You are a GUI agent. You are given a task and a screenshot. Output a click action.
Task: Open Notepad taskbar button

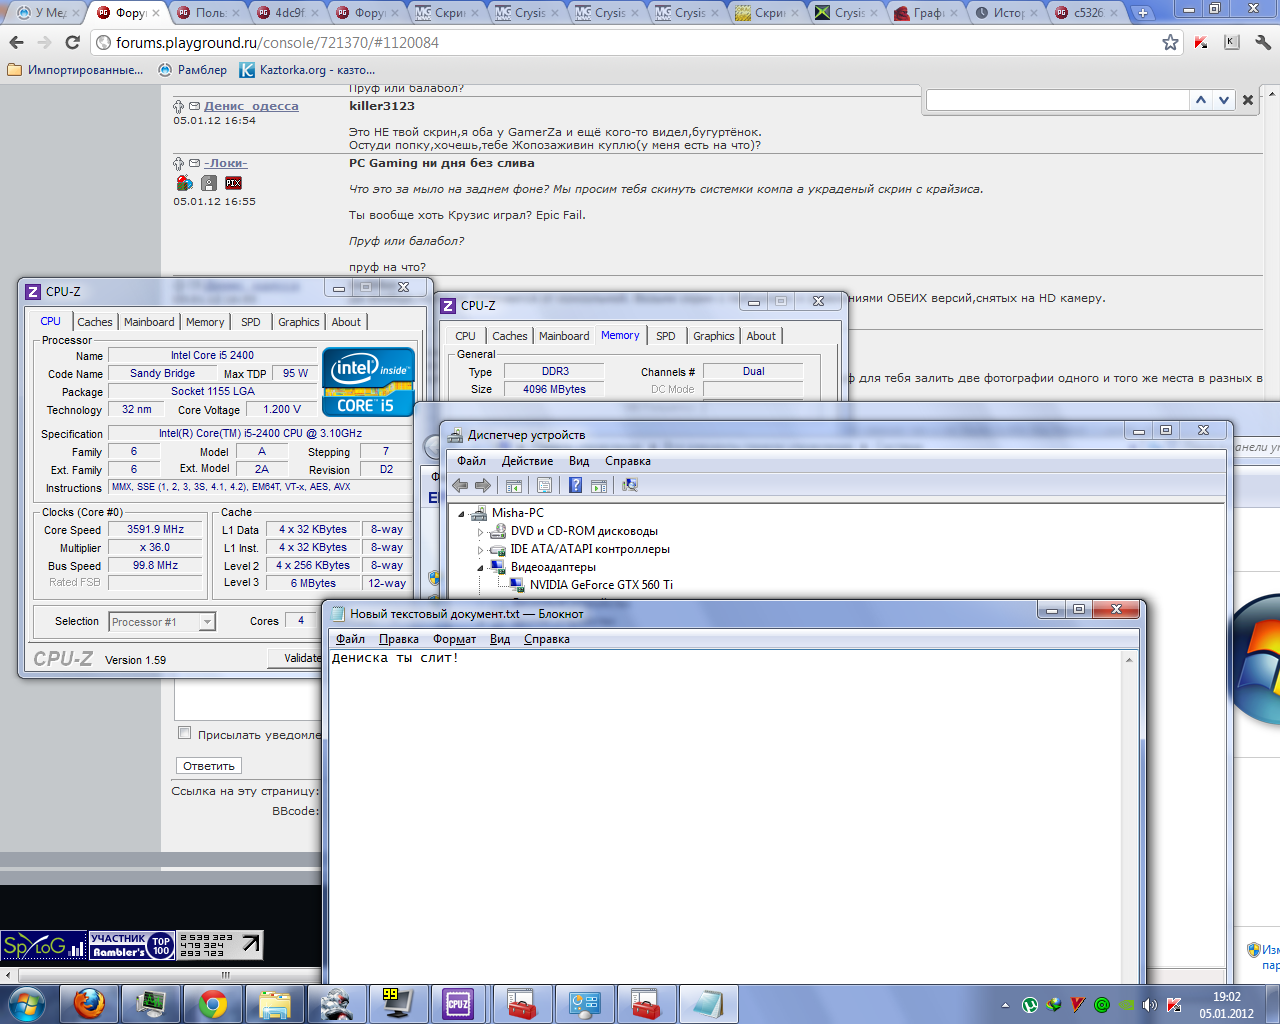708,1004
